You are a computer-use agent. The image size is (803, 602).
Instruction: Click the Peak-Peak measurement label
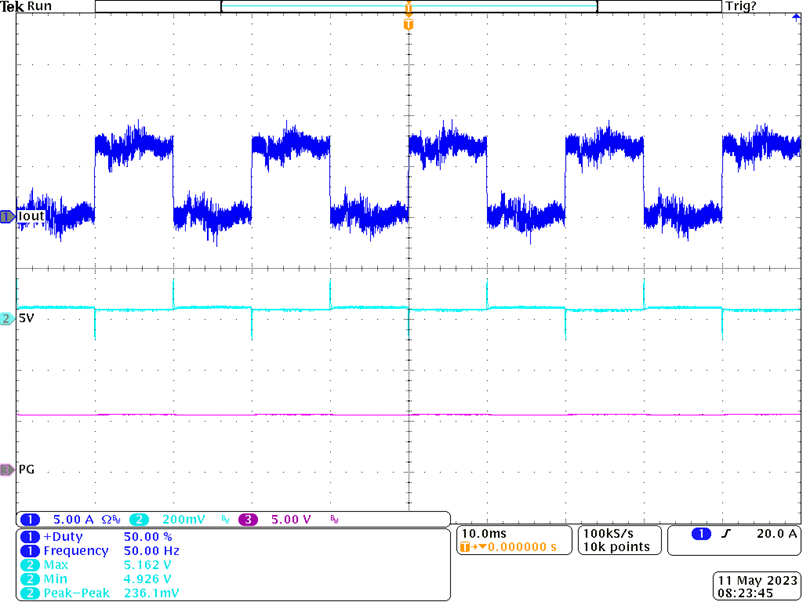coord(76,593)
